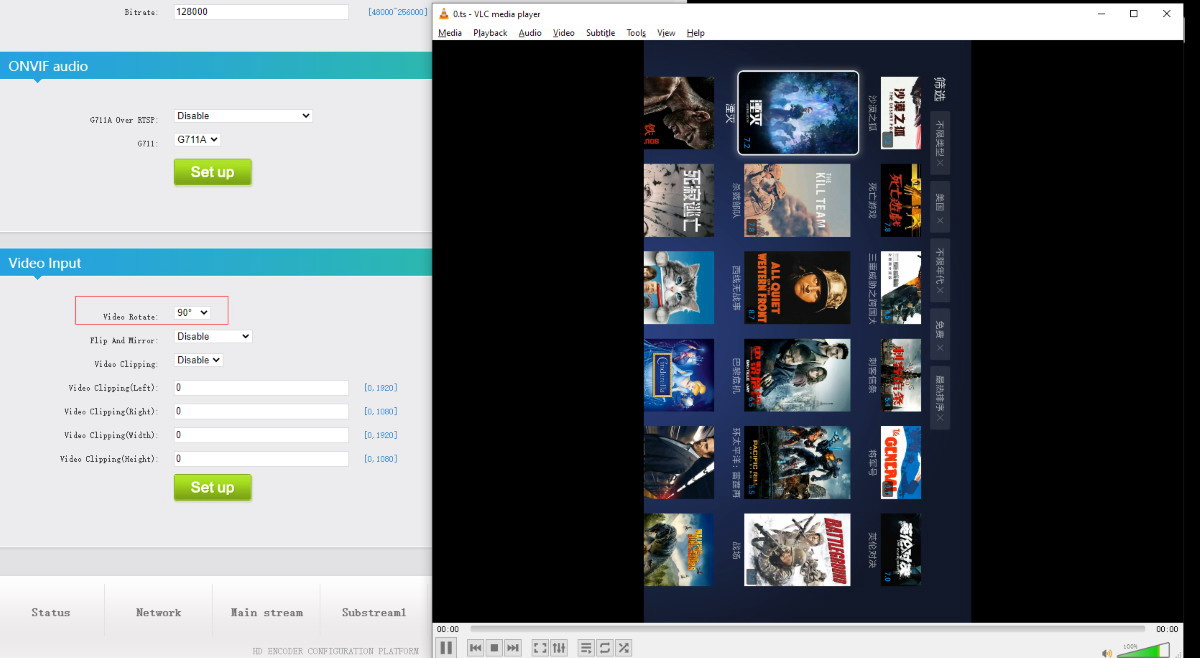Viewport: 1200px width, 658px height.
Task: Click the Video Clipping(Height) field
Action: click(261, 459)
